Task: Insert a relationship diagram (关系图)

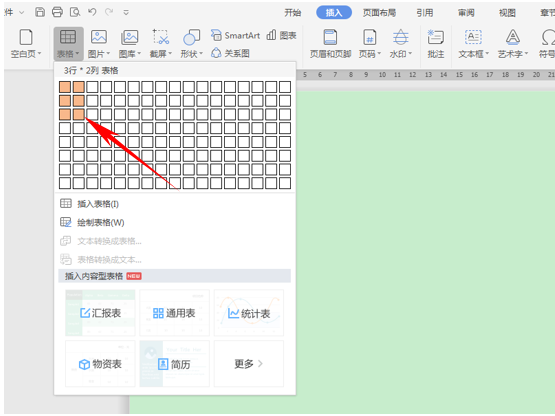Action: tap(230, 53)
